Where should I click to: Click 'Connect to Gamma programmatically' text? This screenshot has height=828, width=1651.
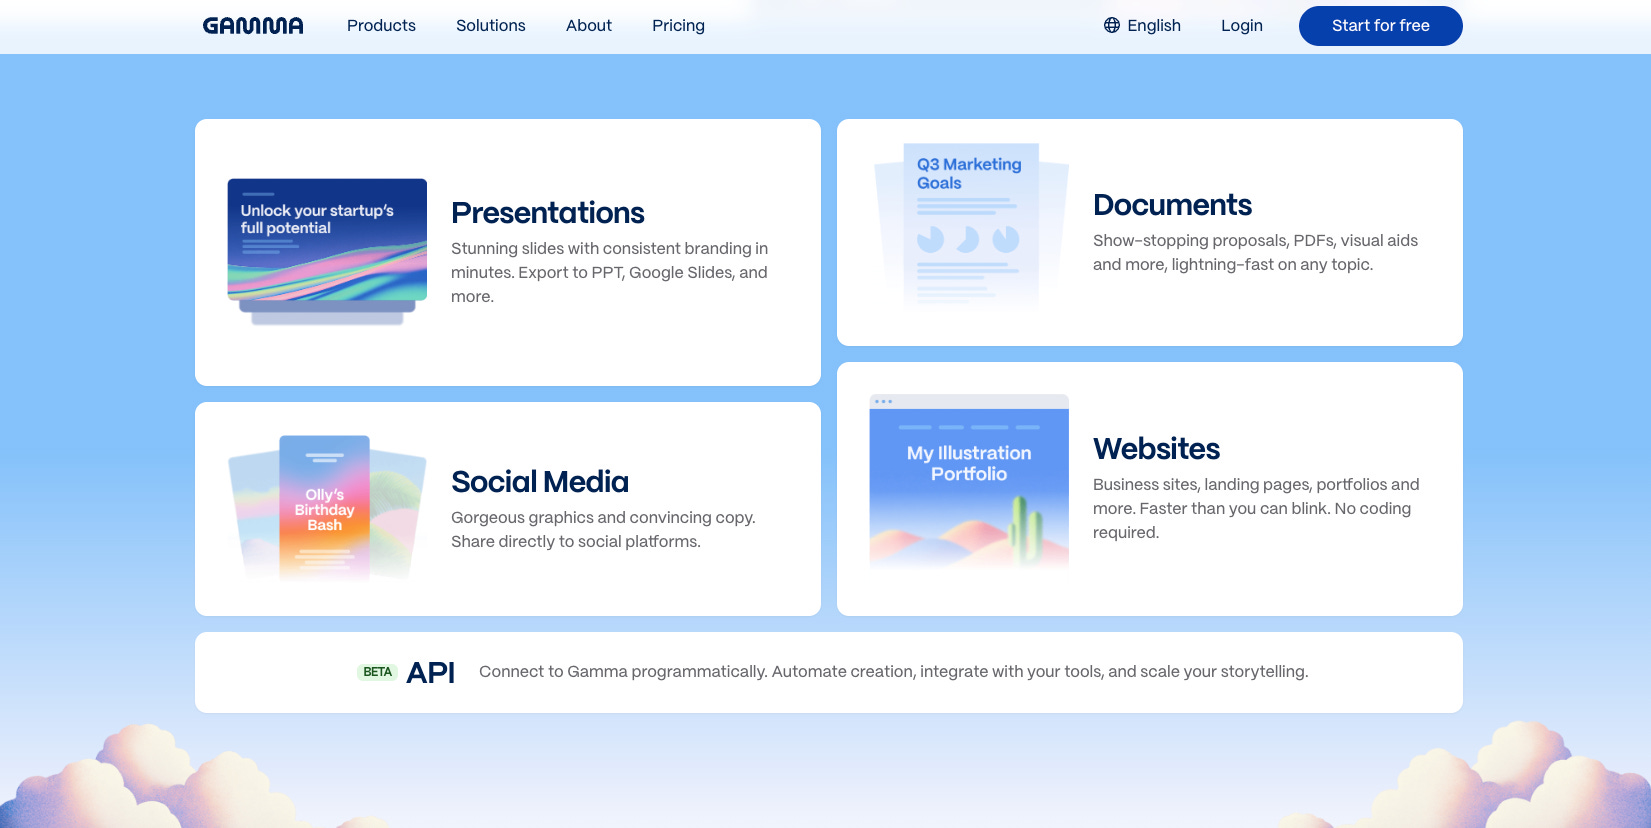[893, 671]
